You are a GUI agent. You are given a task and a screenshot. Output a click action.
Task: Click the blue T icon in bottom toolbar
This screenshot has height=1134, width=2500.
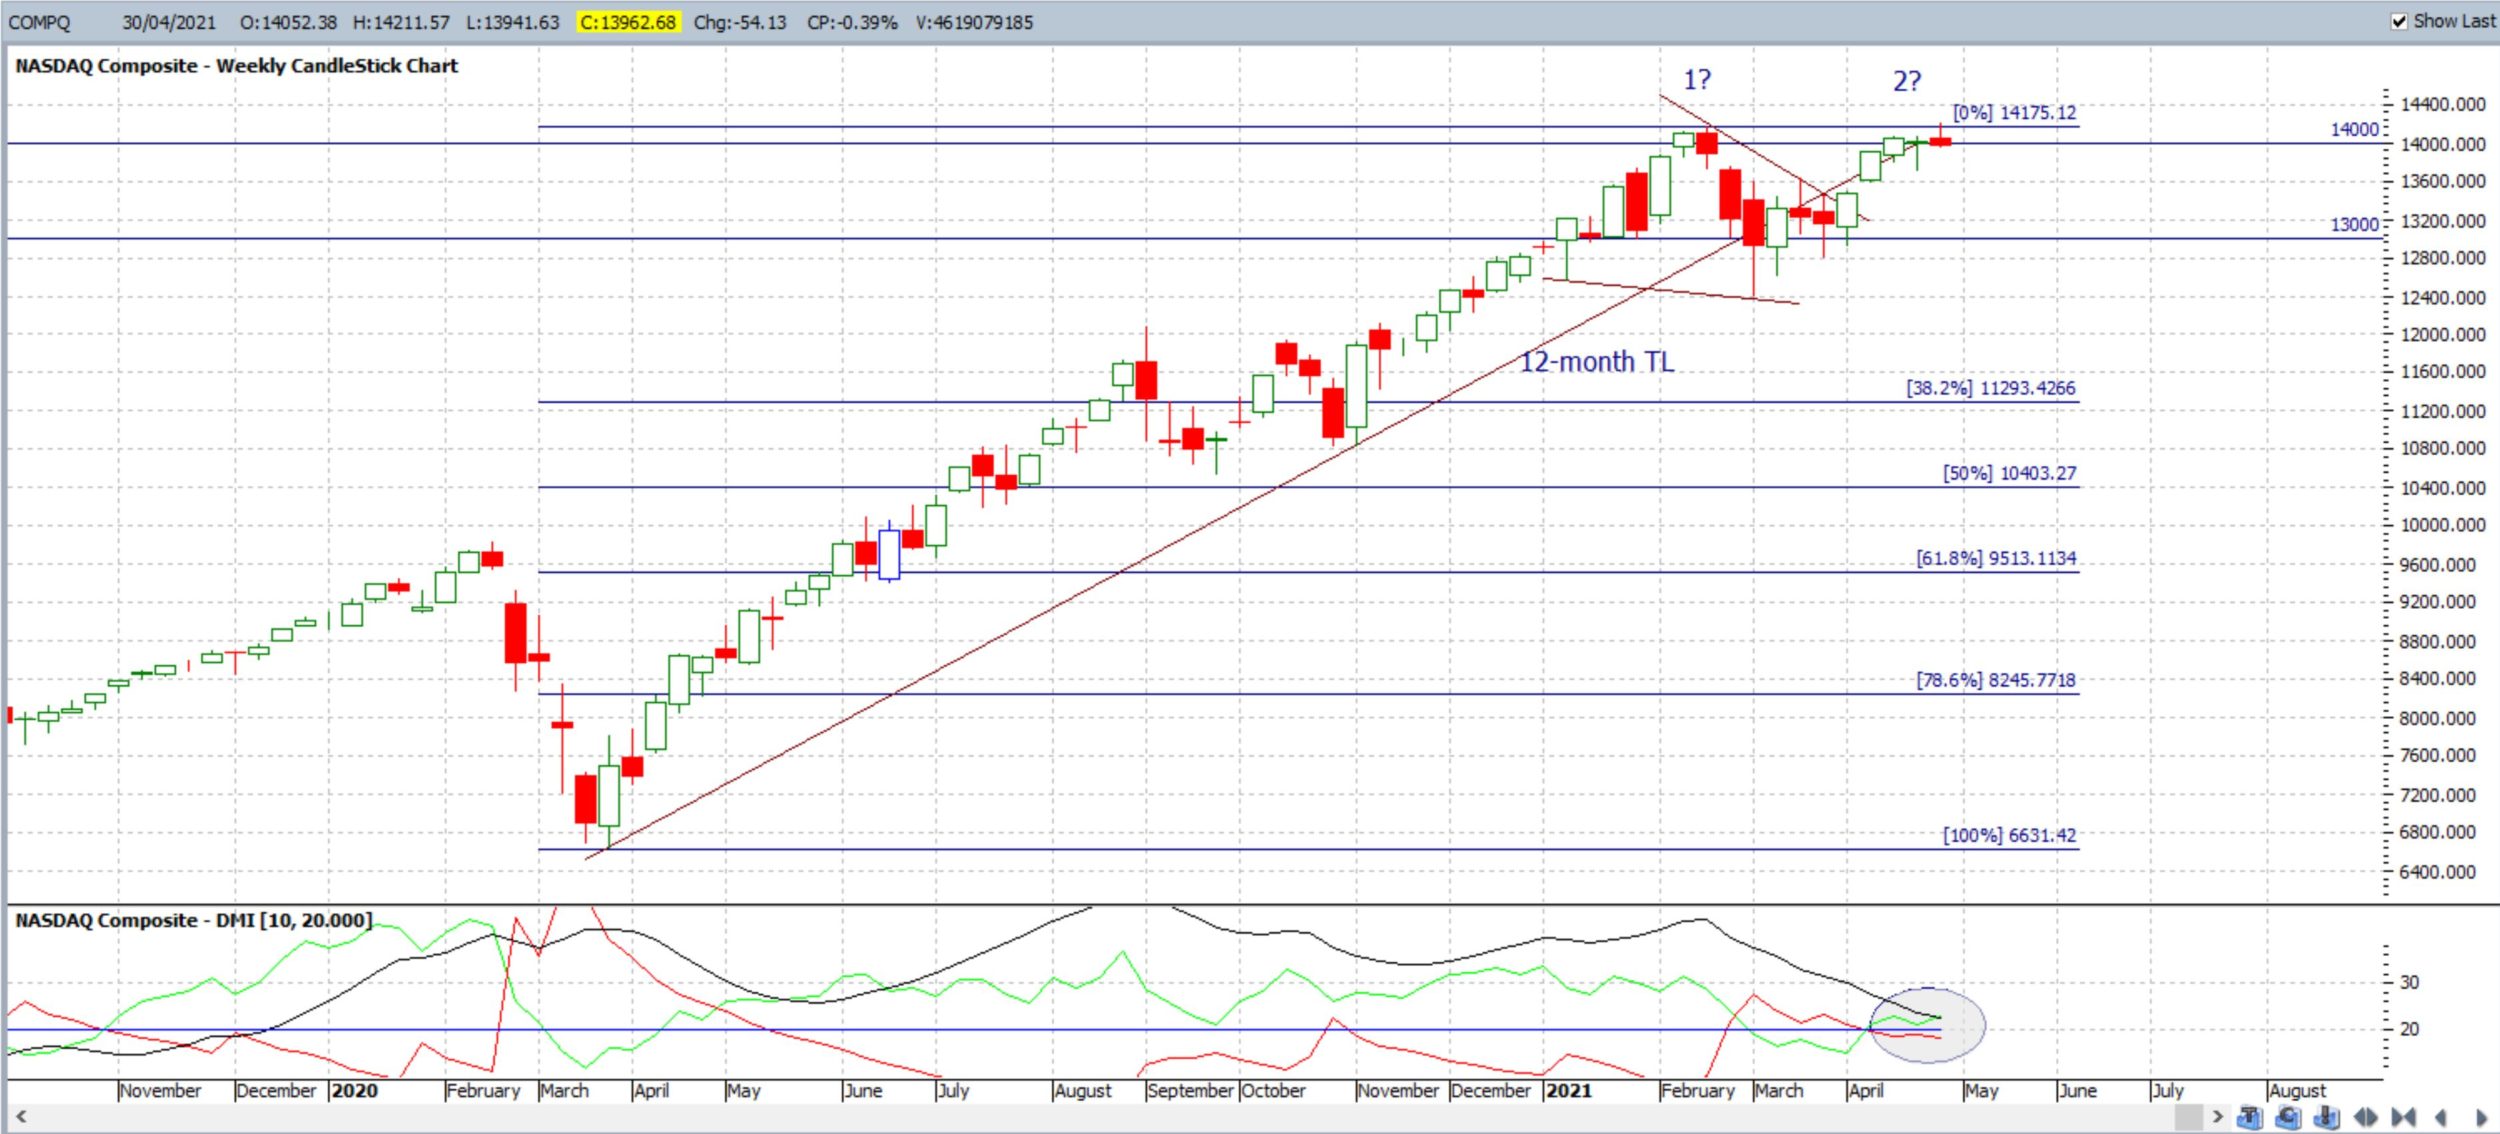2250,1116
